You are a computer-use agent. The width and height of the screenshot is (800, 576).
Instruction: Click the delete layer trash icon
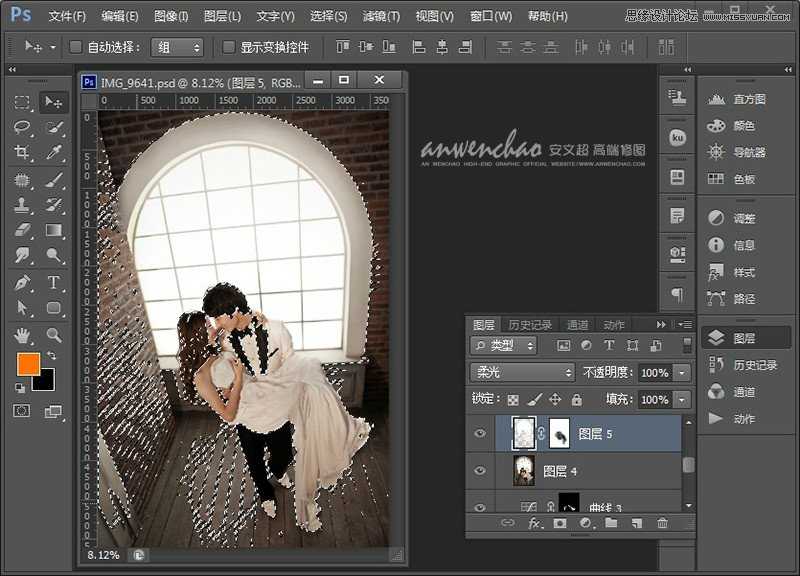click(662, 523)
